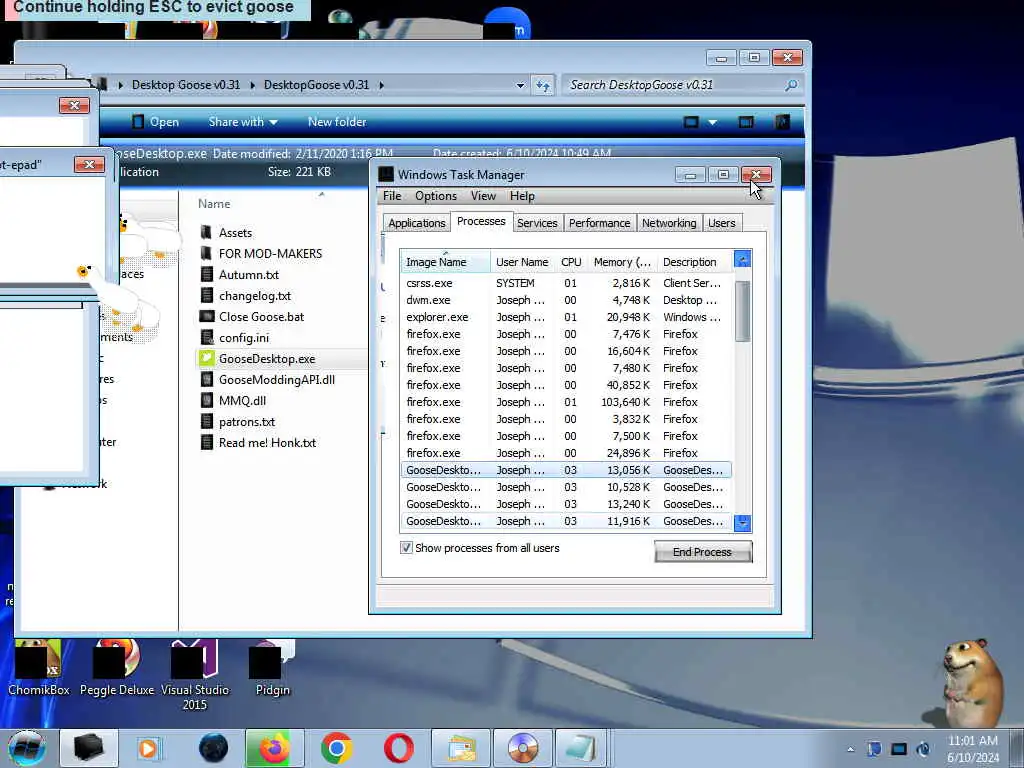The width and height of the screenshot is (1024, 768).
Task: Toggle Show processes from all users
Action: 406,548
